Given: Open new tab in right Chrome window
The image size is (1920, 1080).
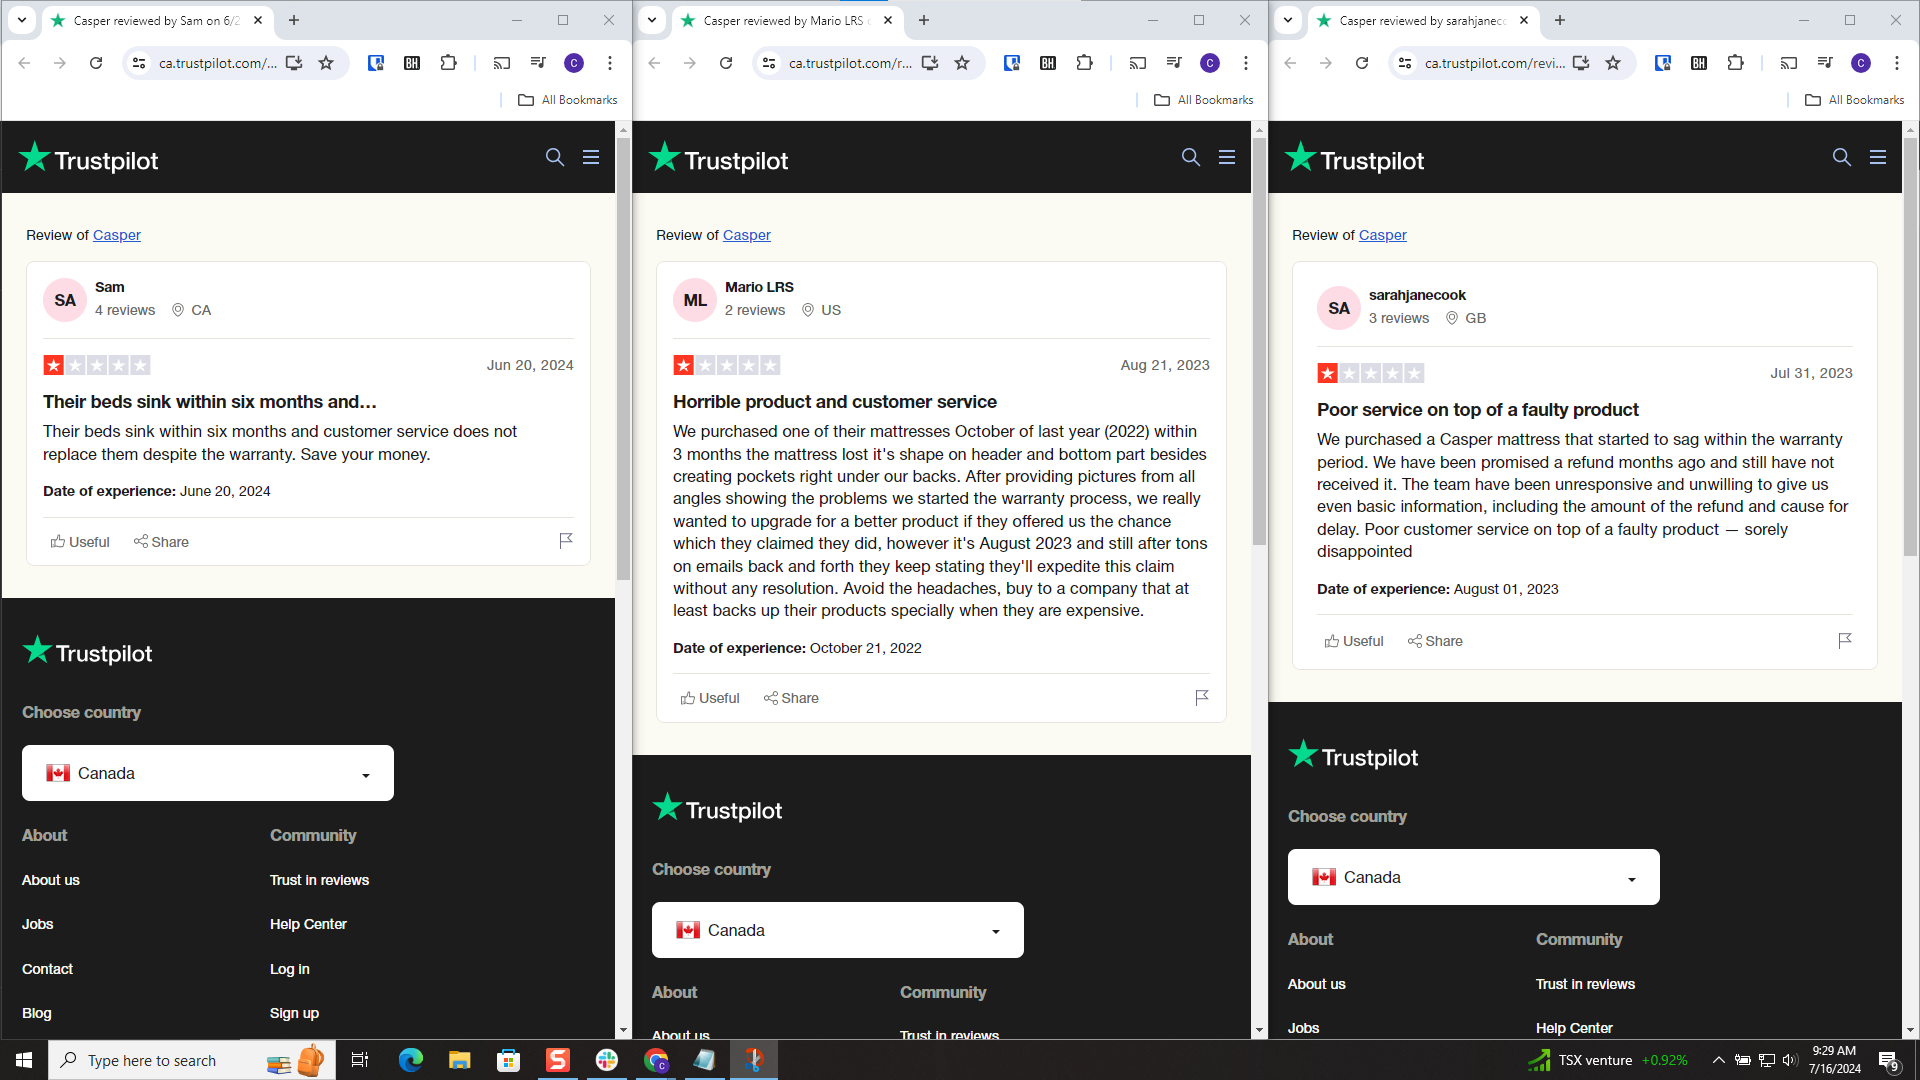Looking at the screenshot, I should (x=1560, y=20).
